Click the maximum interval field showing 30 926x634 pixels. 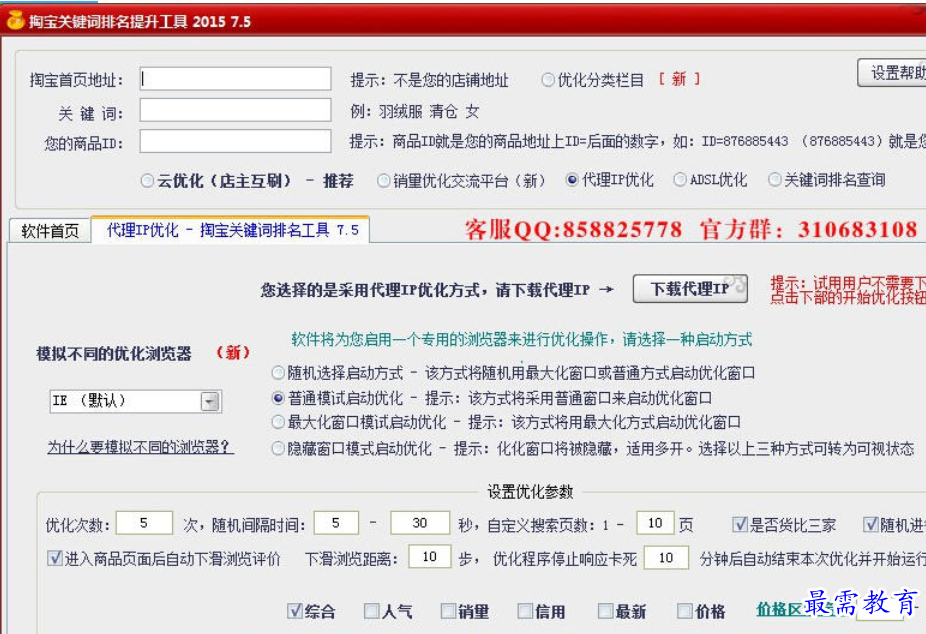tap(420, 523)
